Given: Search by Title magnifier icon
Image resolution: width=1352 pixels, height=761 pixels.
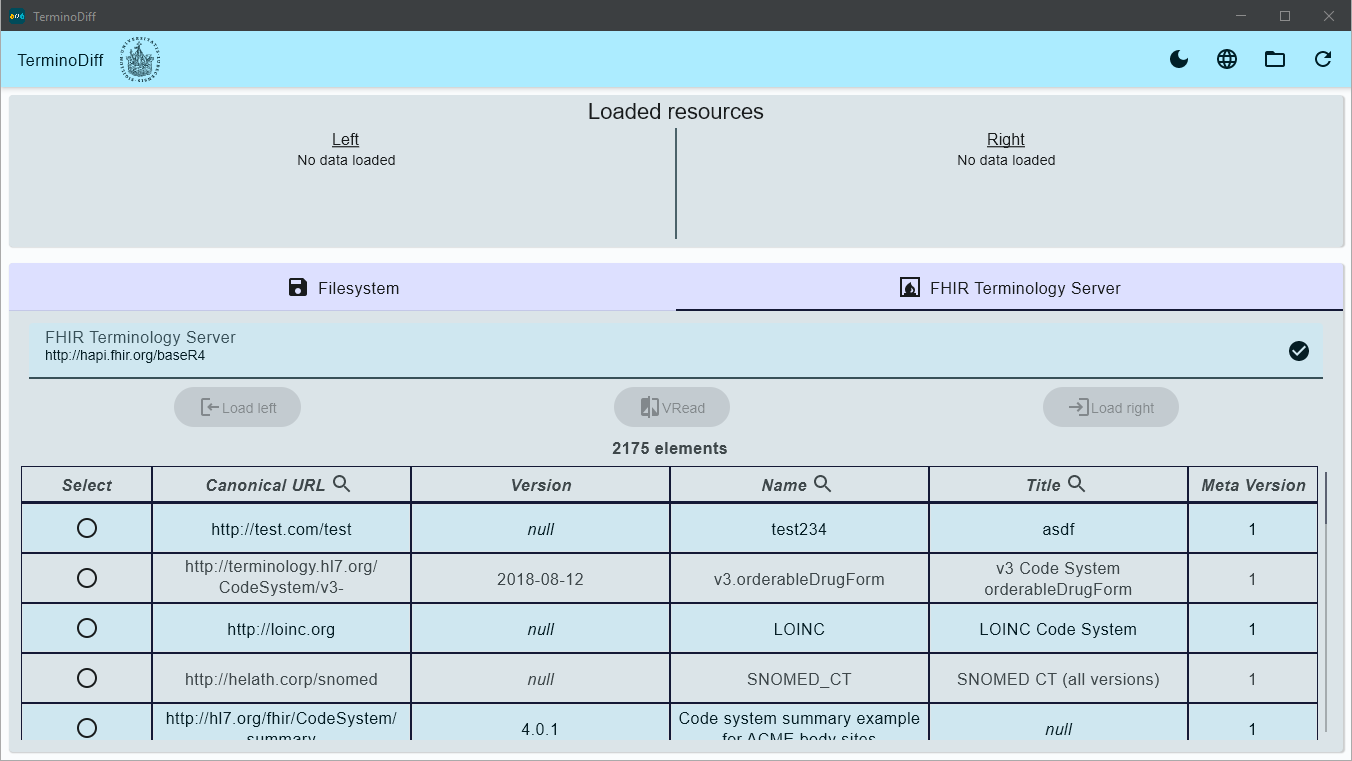Looking at the screenshot, I should pos(1077,484).
